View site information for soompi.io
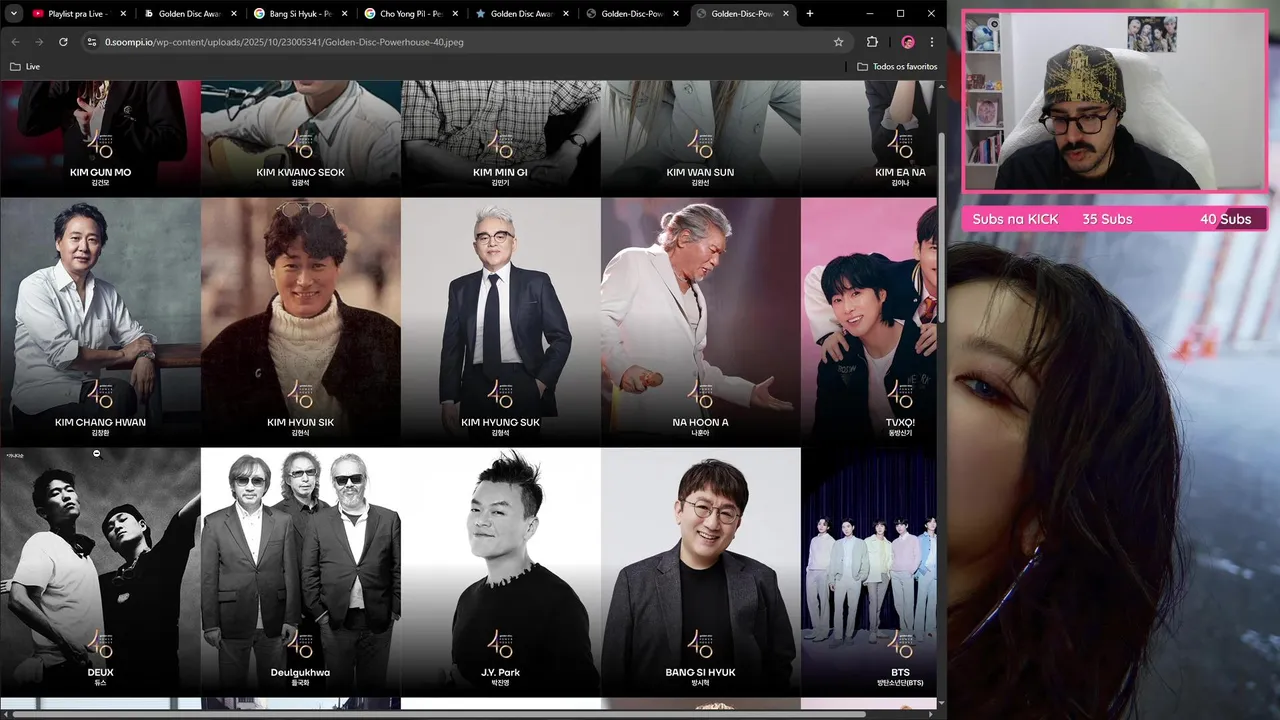 coord(92,42)
